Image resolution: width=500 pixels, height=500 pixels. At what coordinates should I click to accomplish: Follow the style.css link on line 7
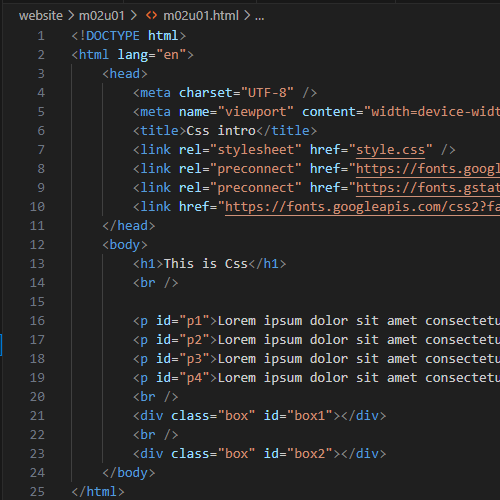pos(390,150)
